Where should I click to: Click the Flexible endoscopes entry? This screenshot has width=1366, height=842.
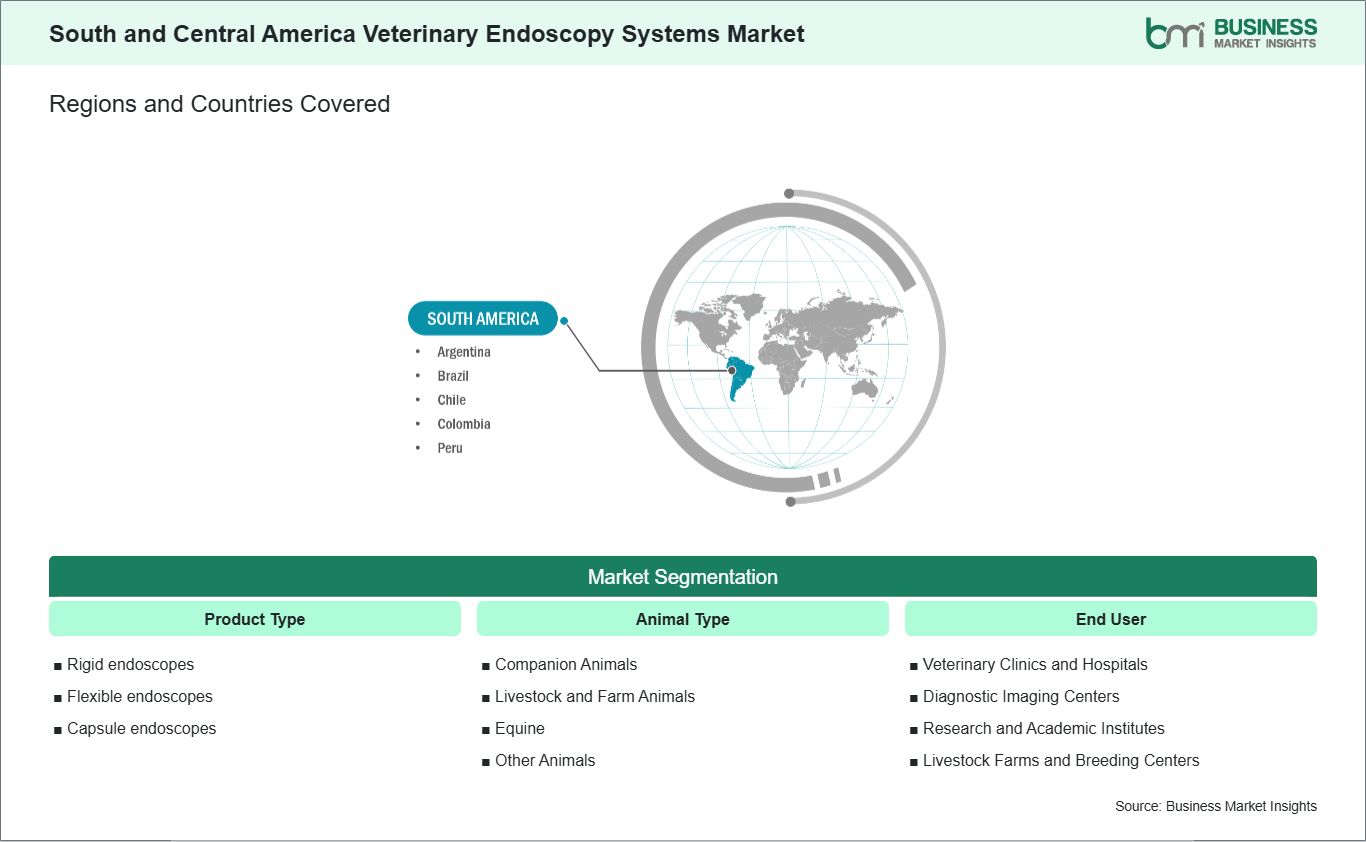coord(133,696)
